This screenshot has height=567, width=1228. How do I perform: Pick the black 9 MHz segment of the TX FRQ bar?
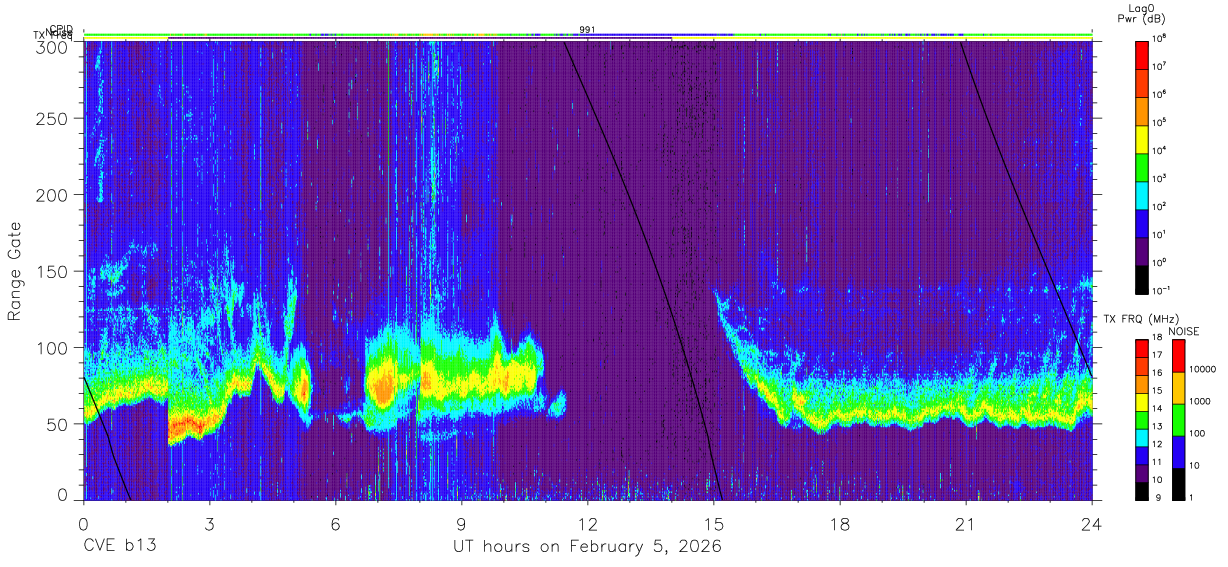1142,490
